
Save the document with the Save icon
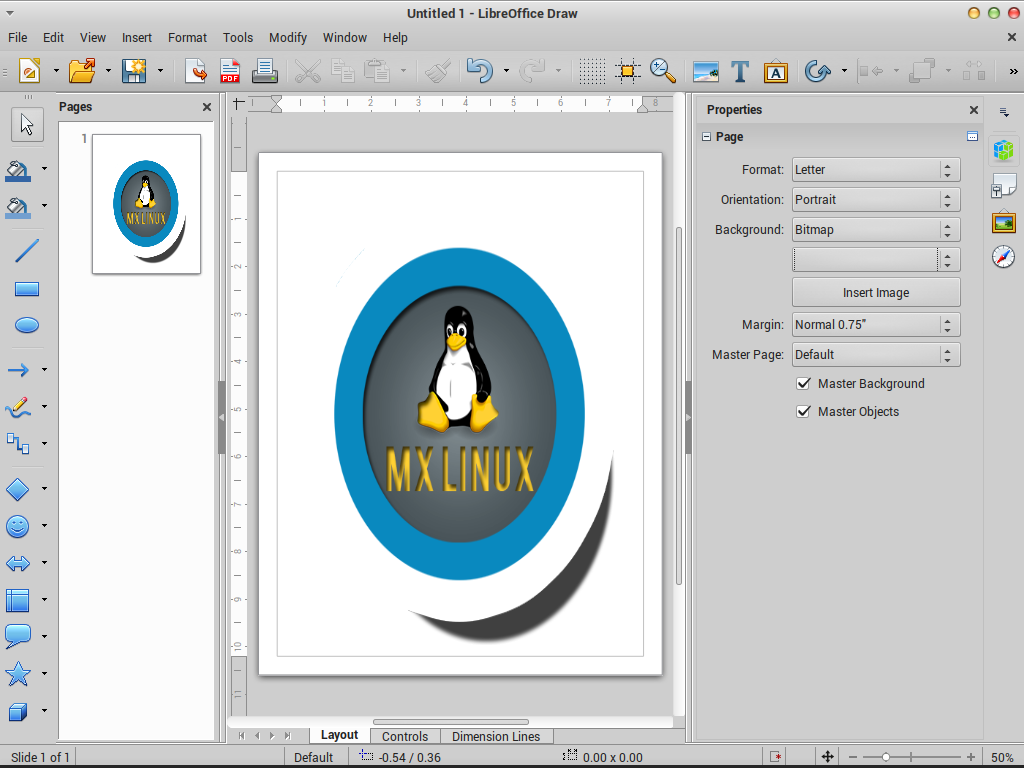135,71
